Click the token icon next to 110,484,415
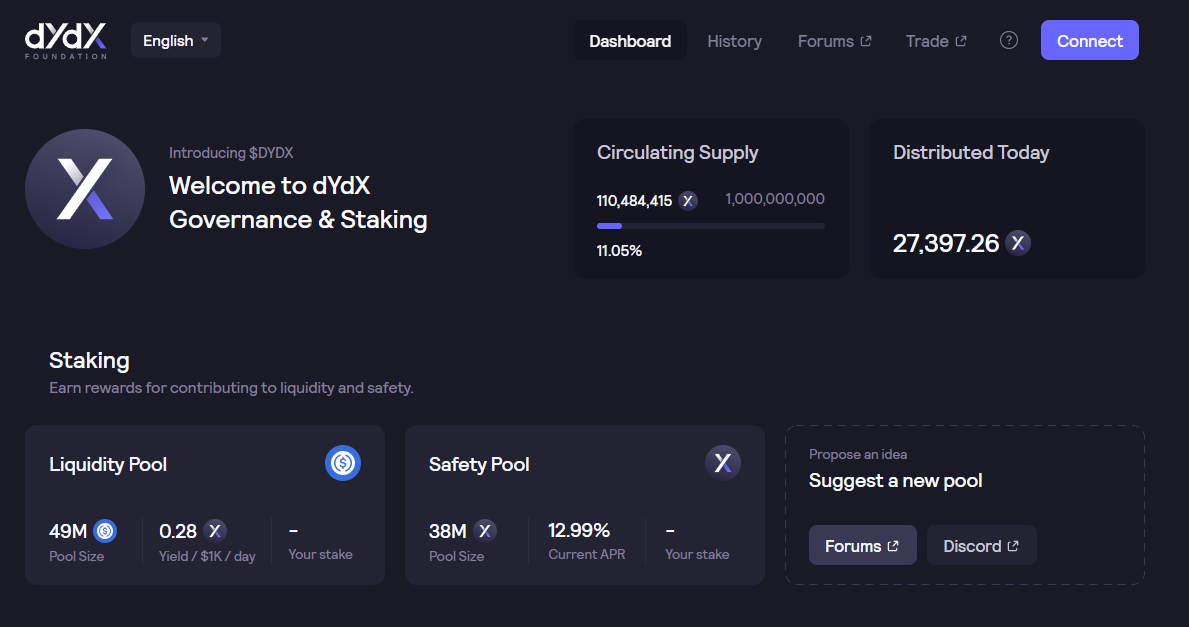The height and width of the screenshot is (627, 1189). coord(688,200)
